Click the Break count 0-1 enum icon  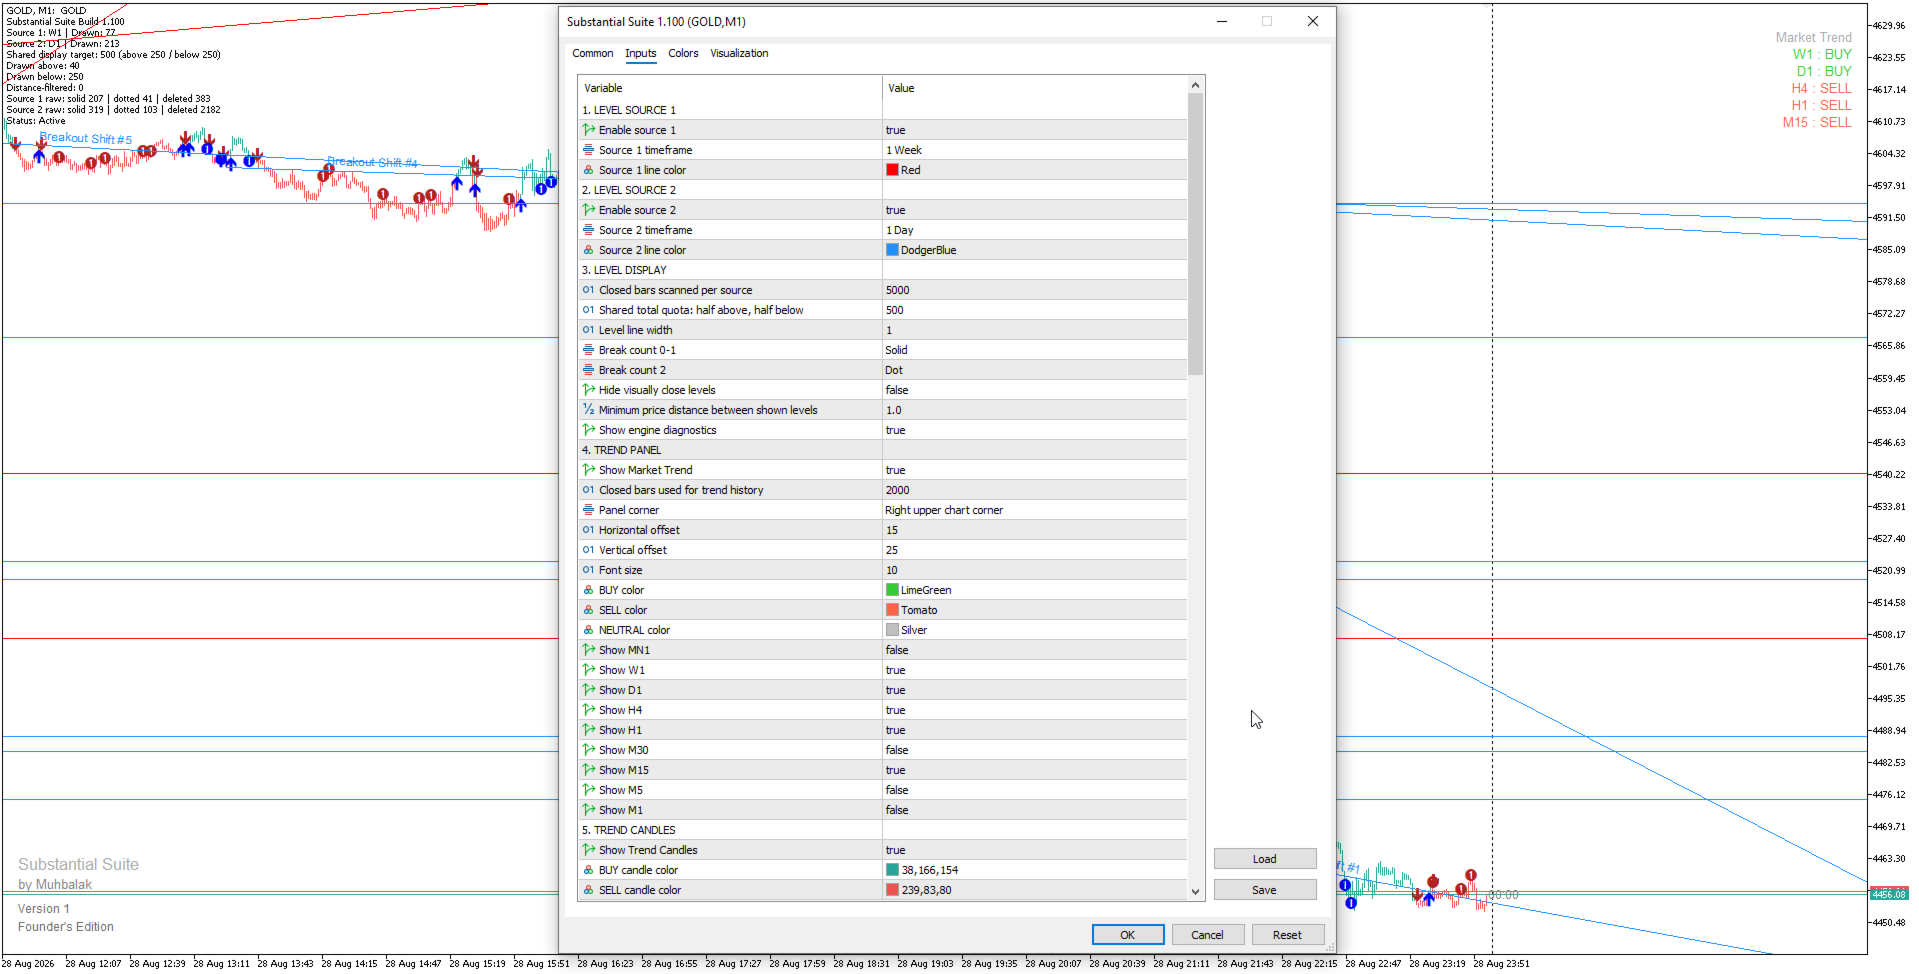point(589,350)
